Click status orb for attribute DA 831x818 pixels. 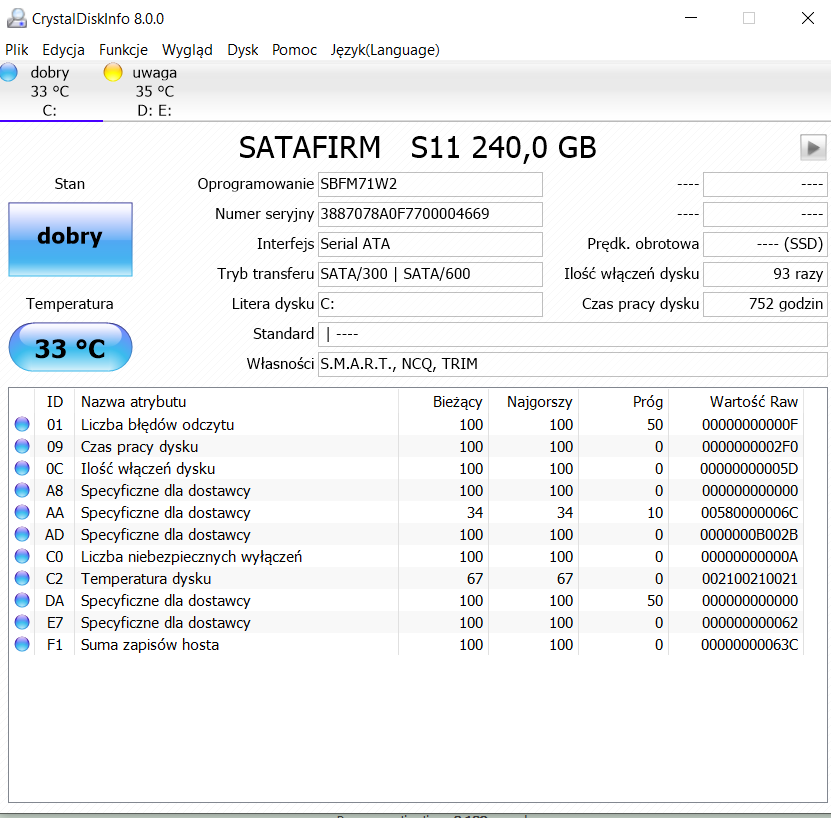tap(22, 600)
